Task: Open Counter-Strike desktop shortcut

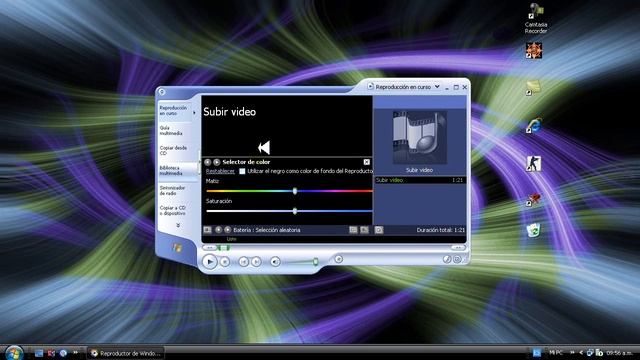Action: [533, 164]
